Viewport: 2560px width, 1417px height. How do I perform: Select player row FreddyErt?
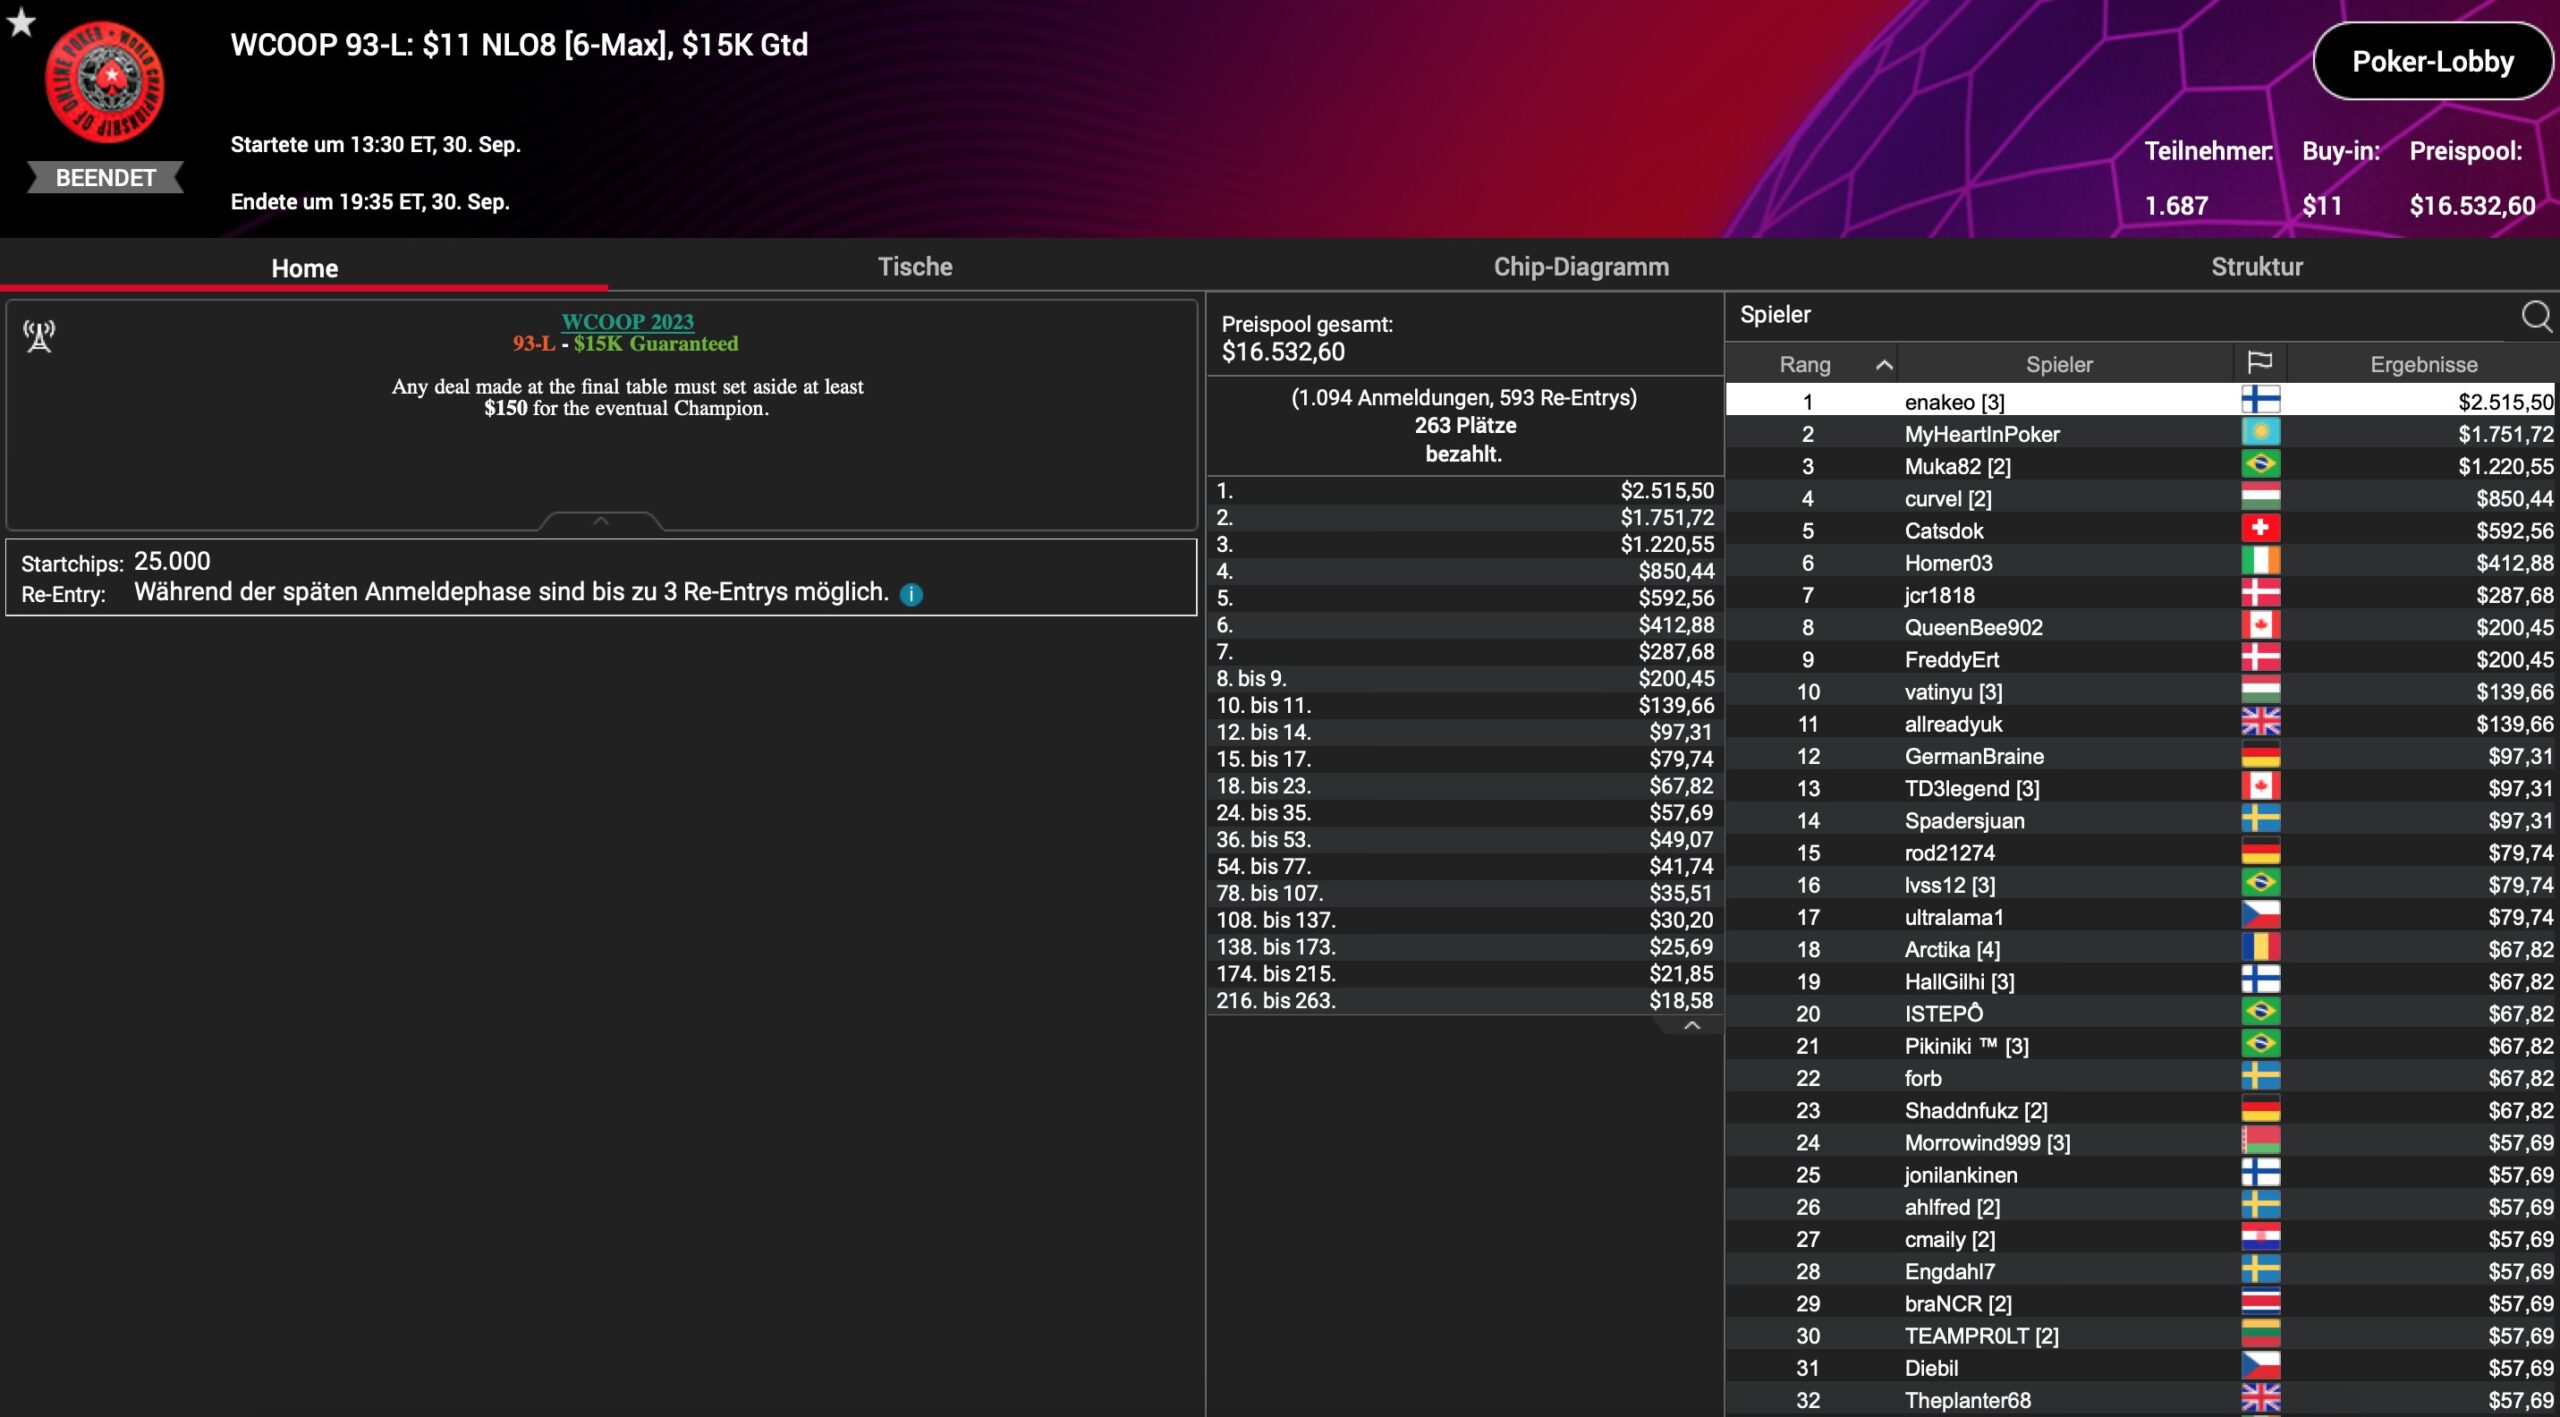point(2140,659)
